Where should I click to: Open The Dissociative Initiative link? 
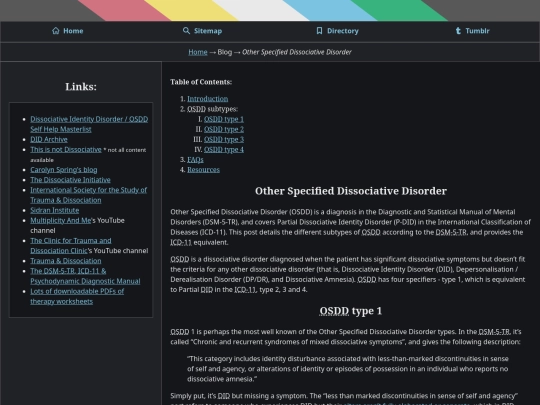(x=70, y=180)
